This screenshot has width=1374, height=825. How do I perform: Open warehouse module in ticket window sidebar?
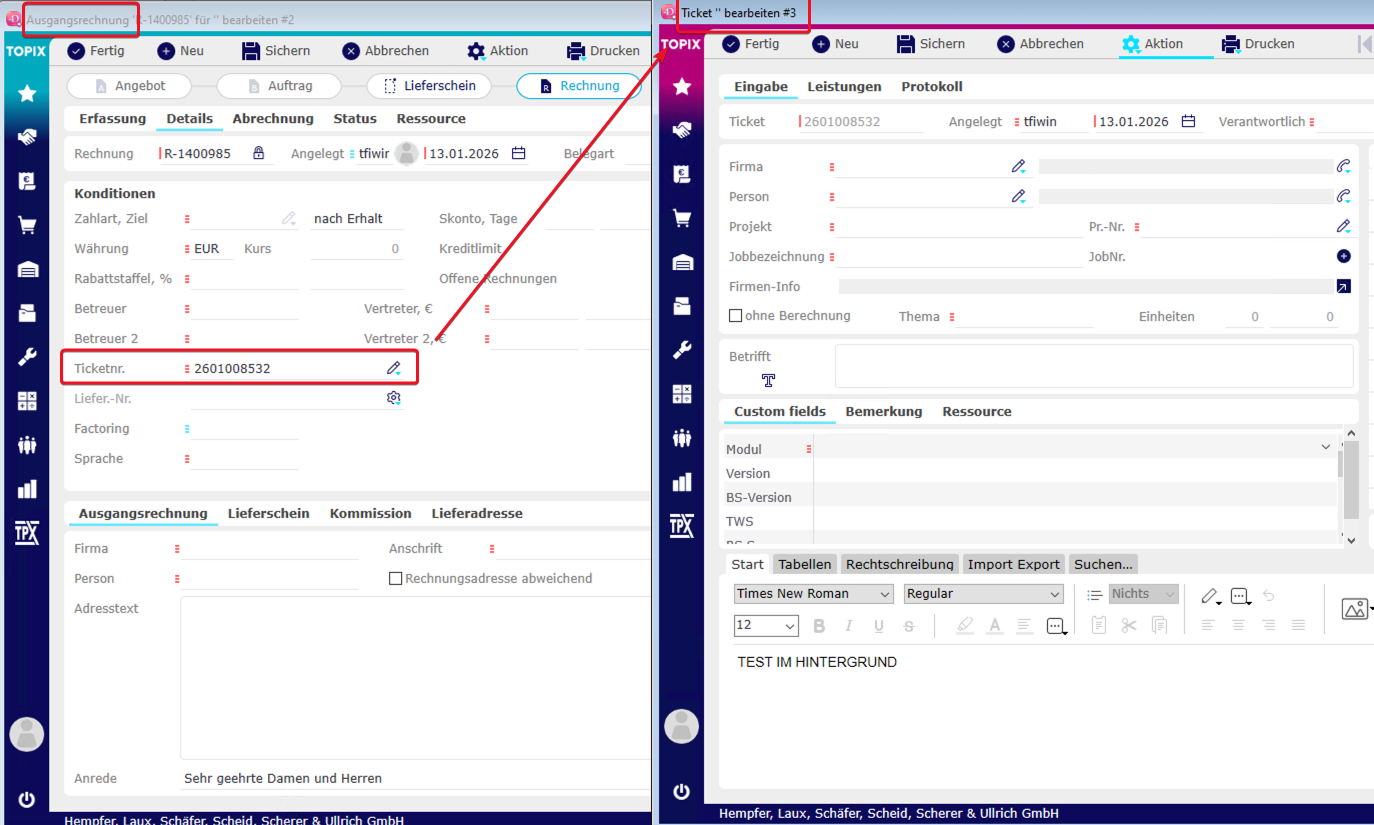pyautogui.click(x=682, y=262)
